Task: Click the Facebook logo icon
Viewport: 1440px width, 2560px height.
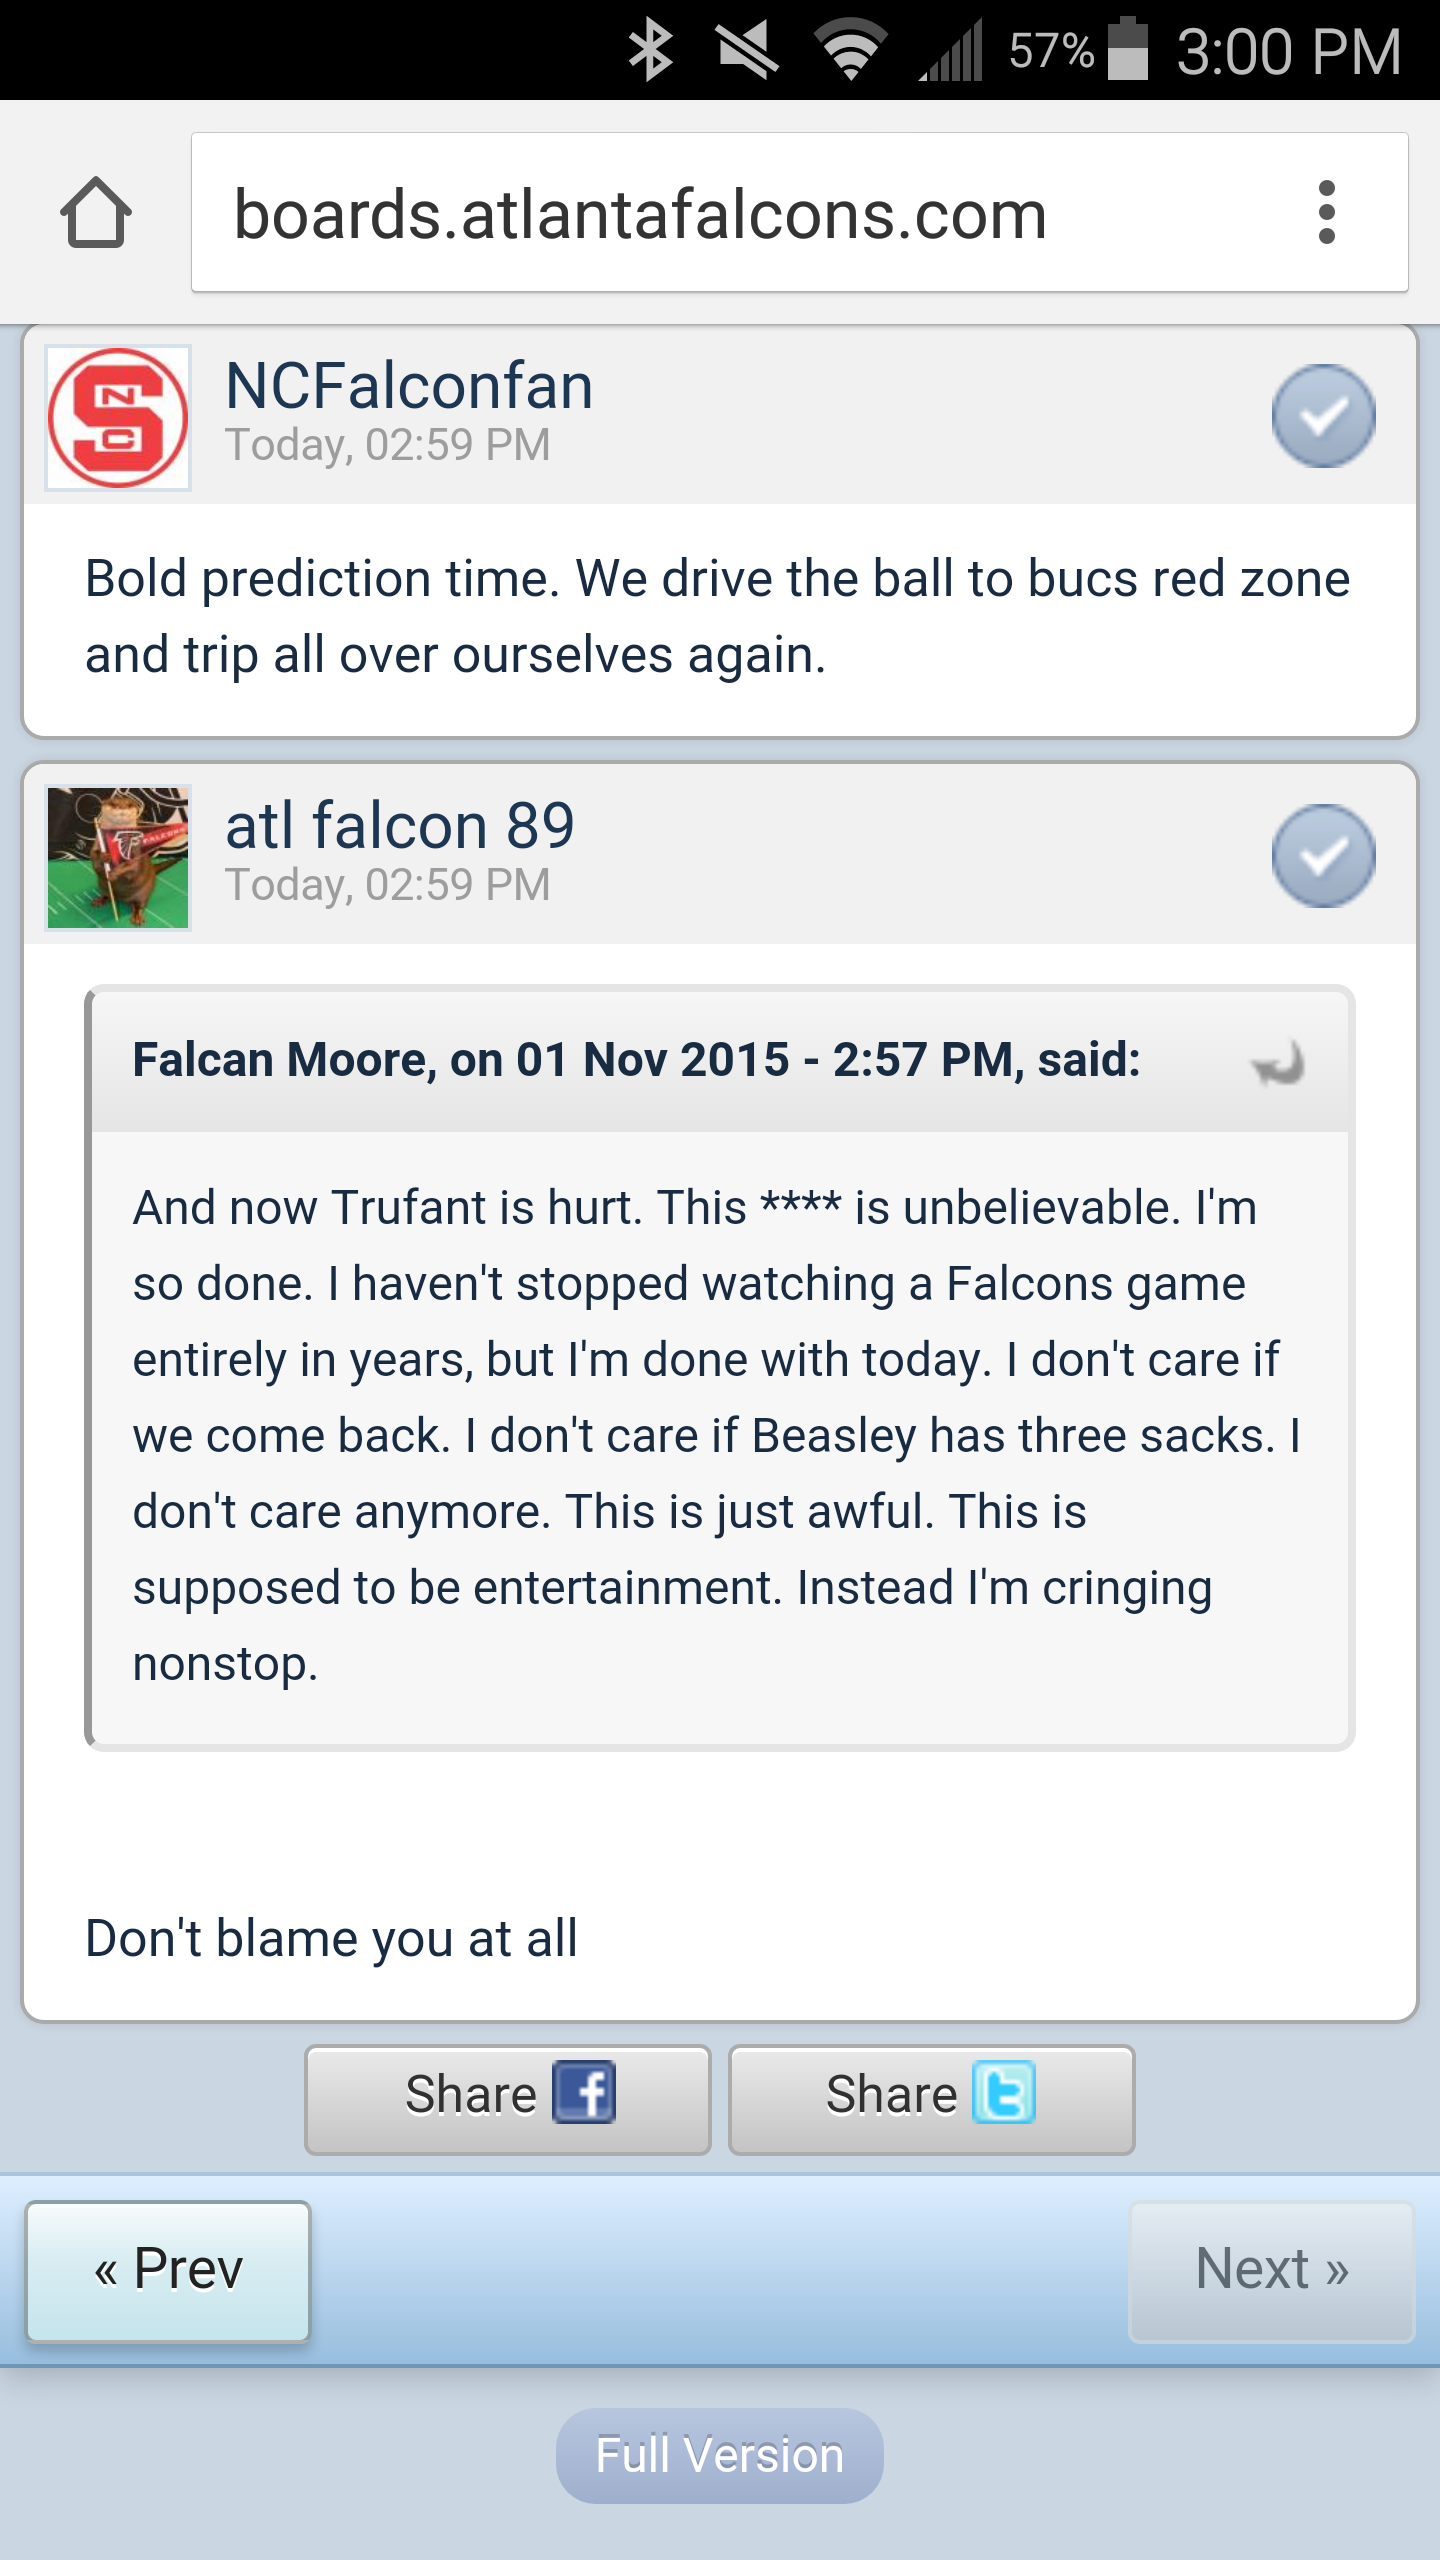Action: coord(584,2092)
